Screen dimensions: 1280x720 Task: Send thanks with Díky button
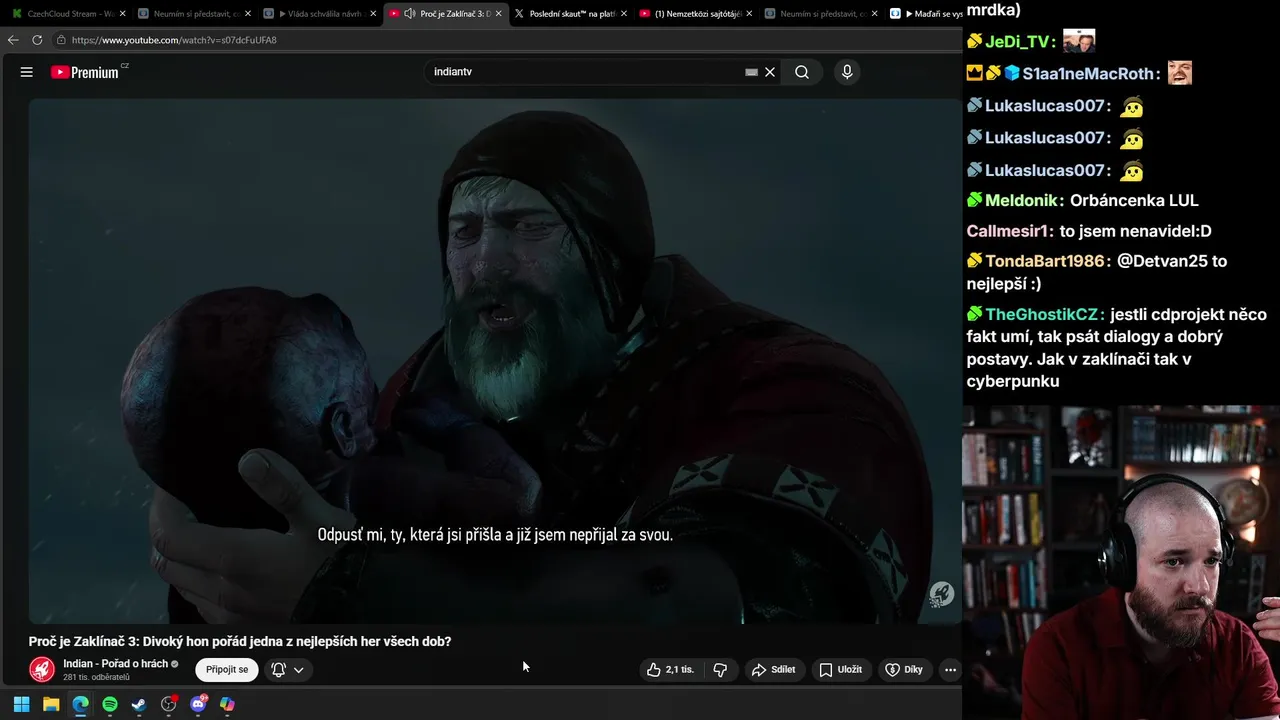(904, 670)
